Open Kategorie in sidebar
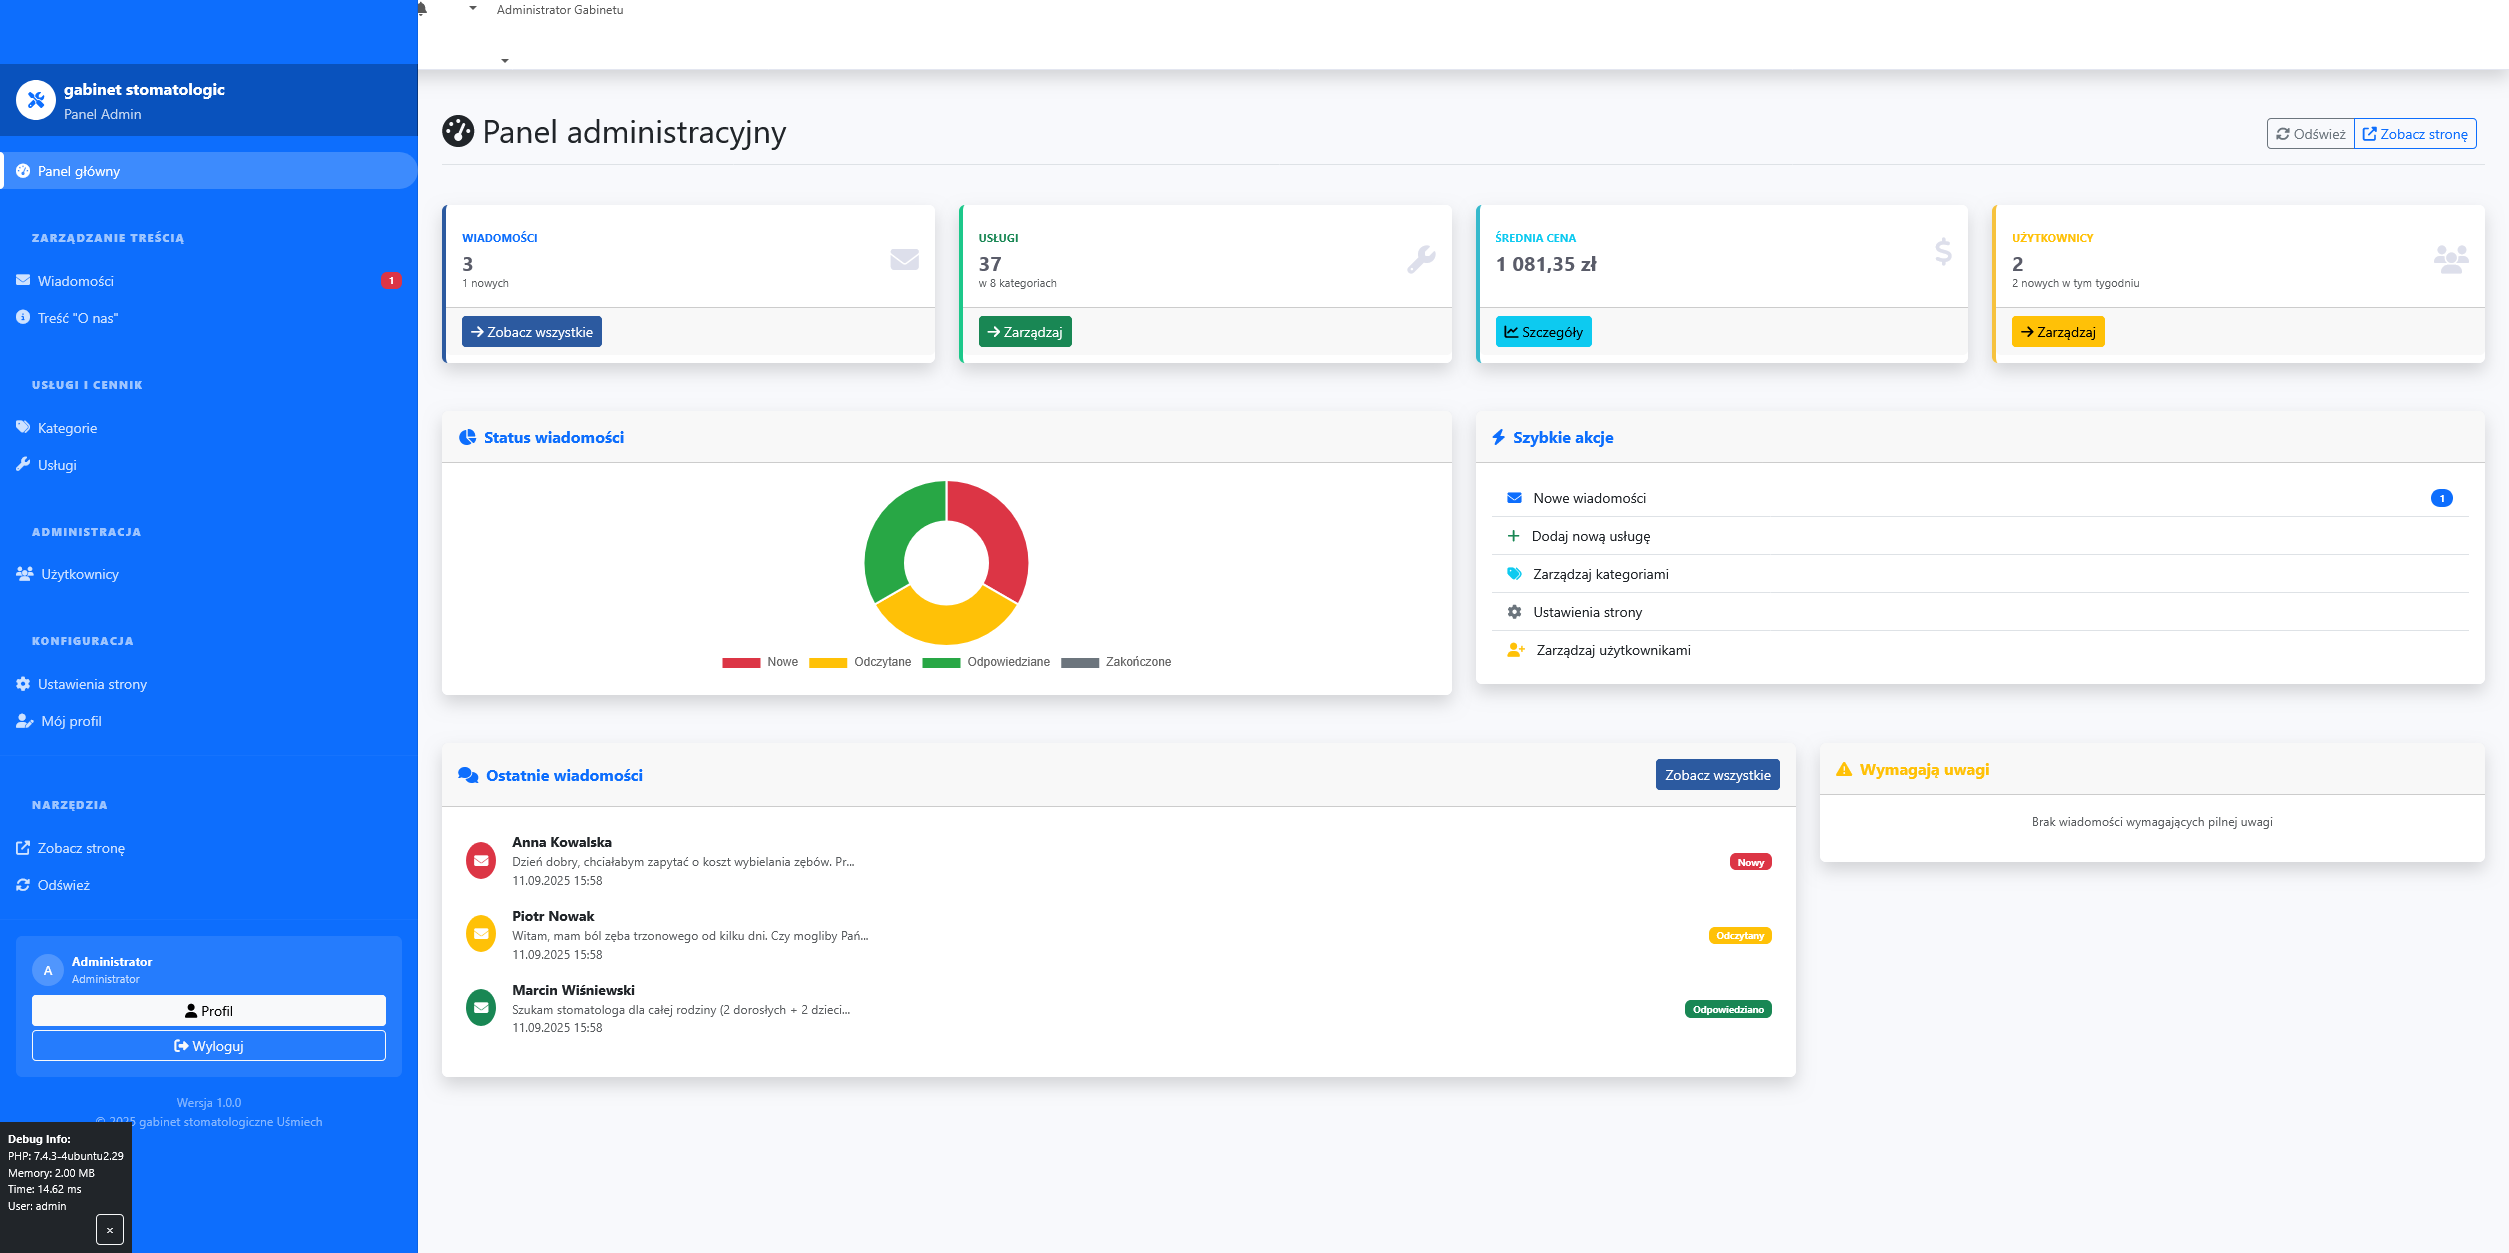The height and width of the screenshot is (1253, 2509). tap(209, 428)
